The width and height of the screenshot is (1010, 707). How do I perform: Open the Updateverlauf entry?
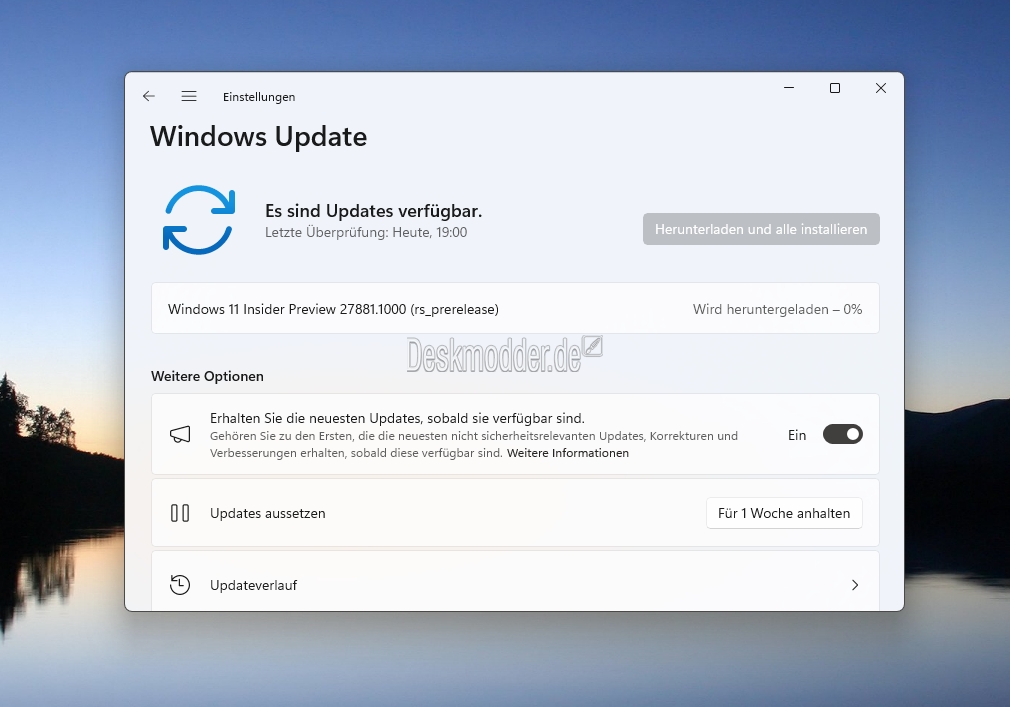(515, 581)
